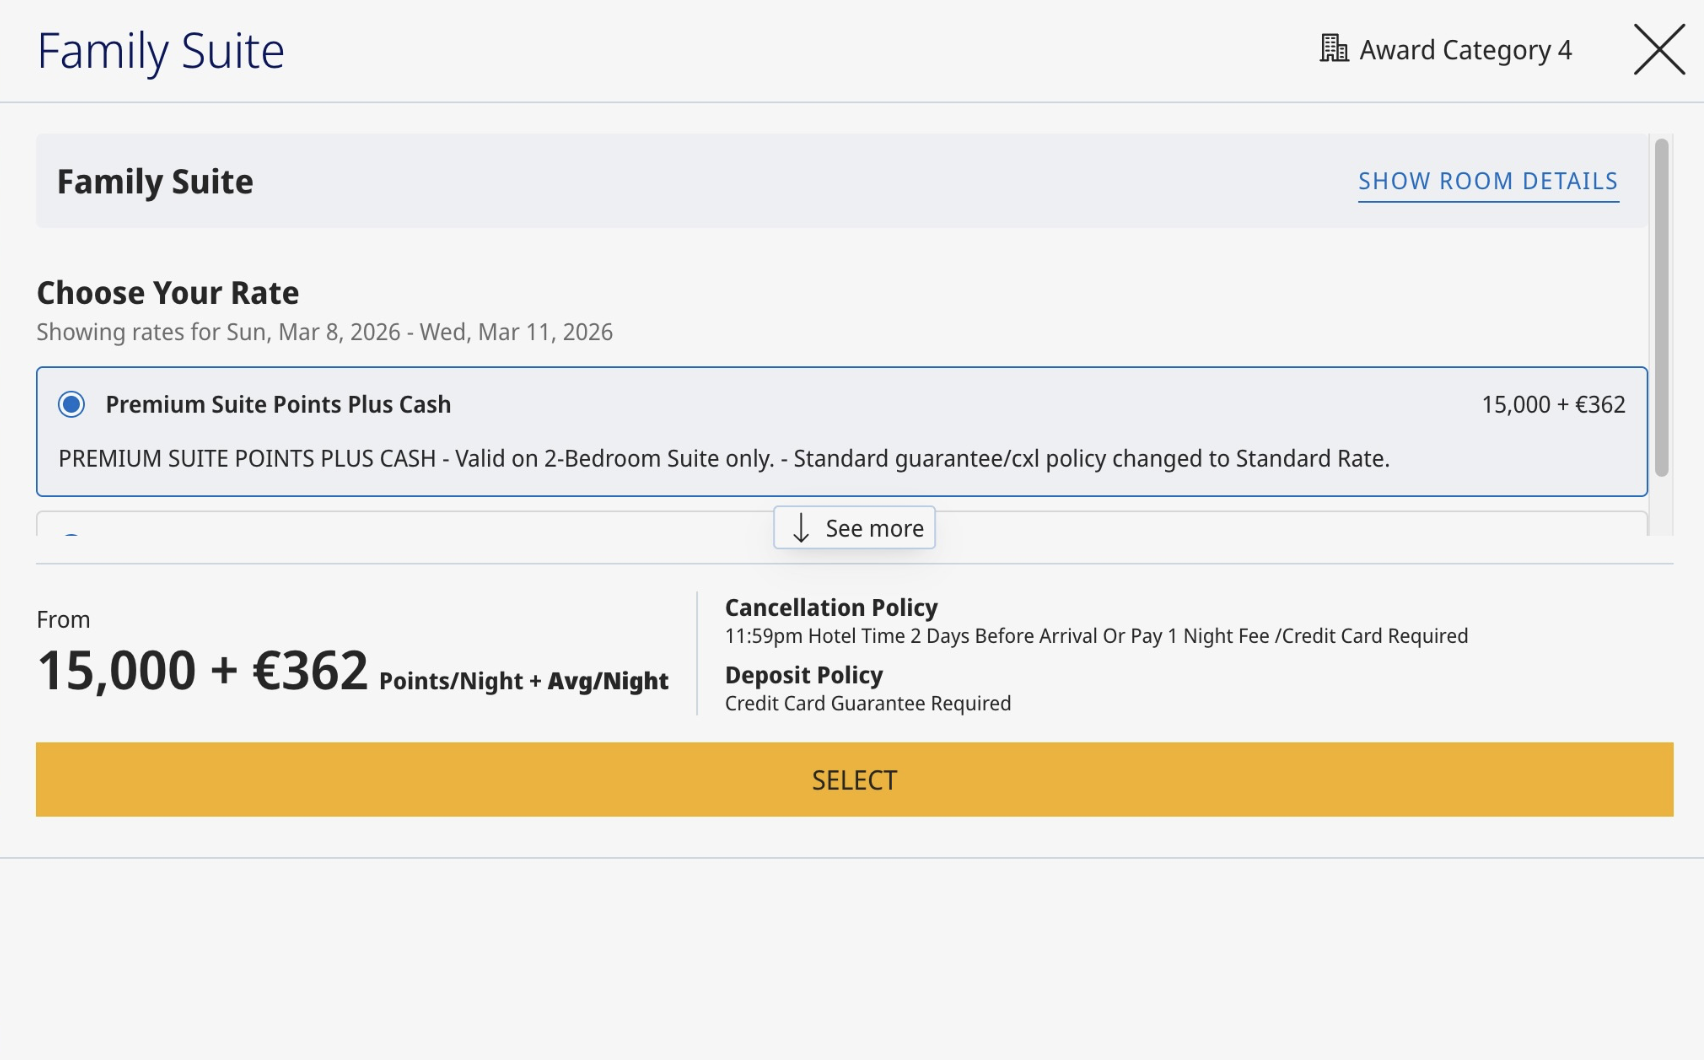The image size is (1704, 1060).
Task: Click the Premium Suite Points Plus Cash label
Action: tap(278, 405)
